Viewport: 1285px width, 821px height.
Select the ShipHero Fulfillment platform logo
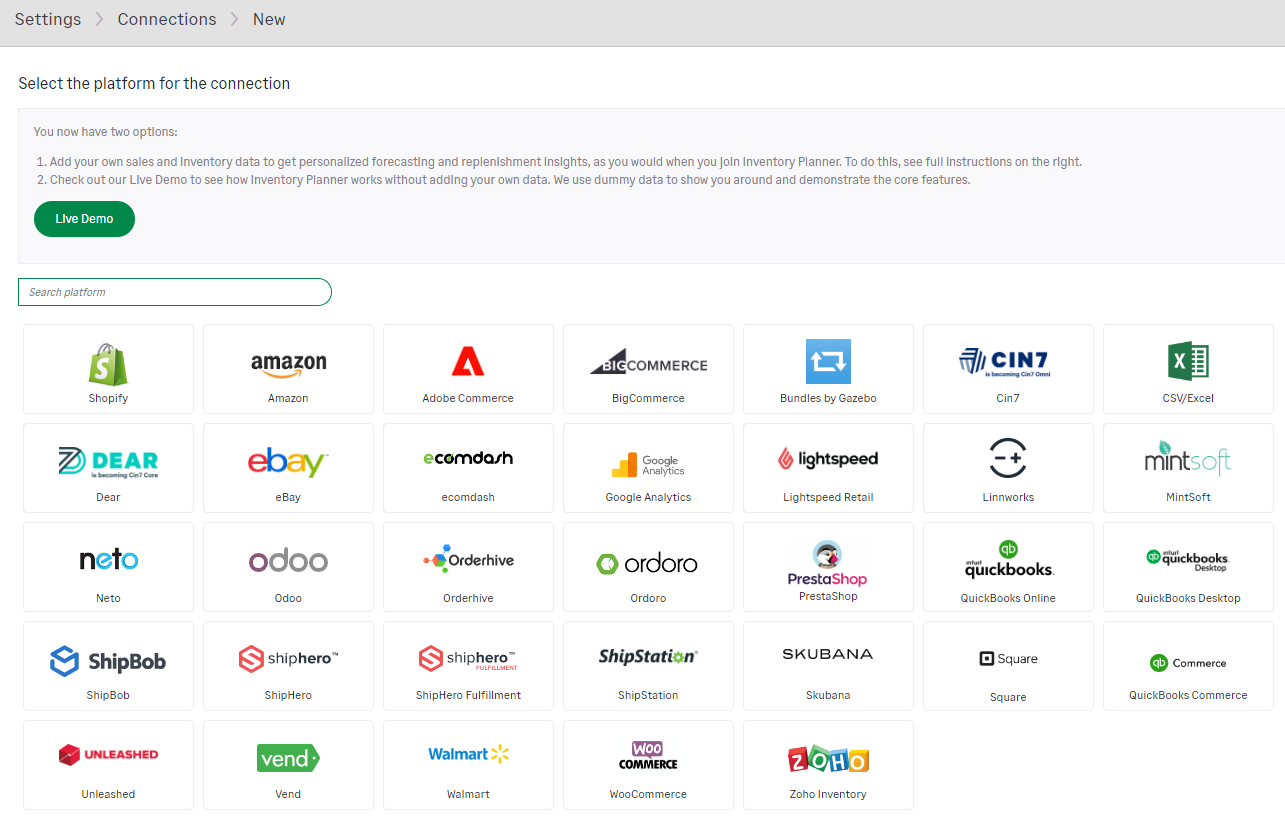[468, 659]
